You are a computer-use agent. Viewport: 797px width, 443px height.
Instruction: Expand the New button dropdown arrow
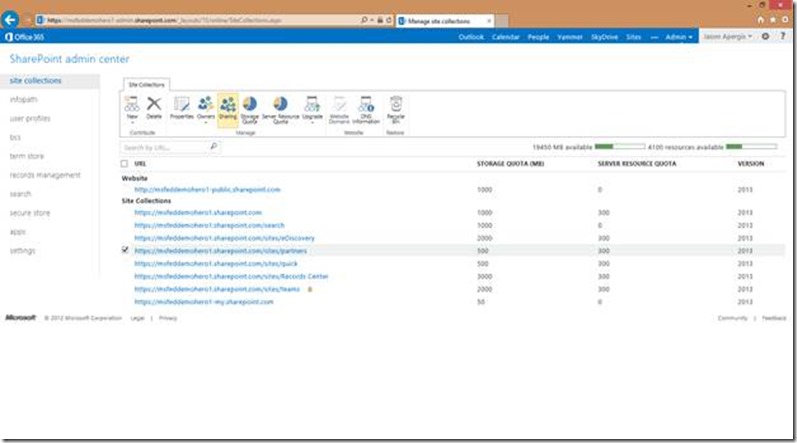132,122
